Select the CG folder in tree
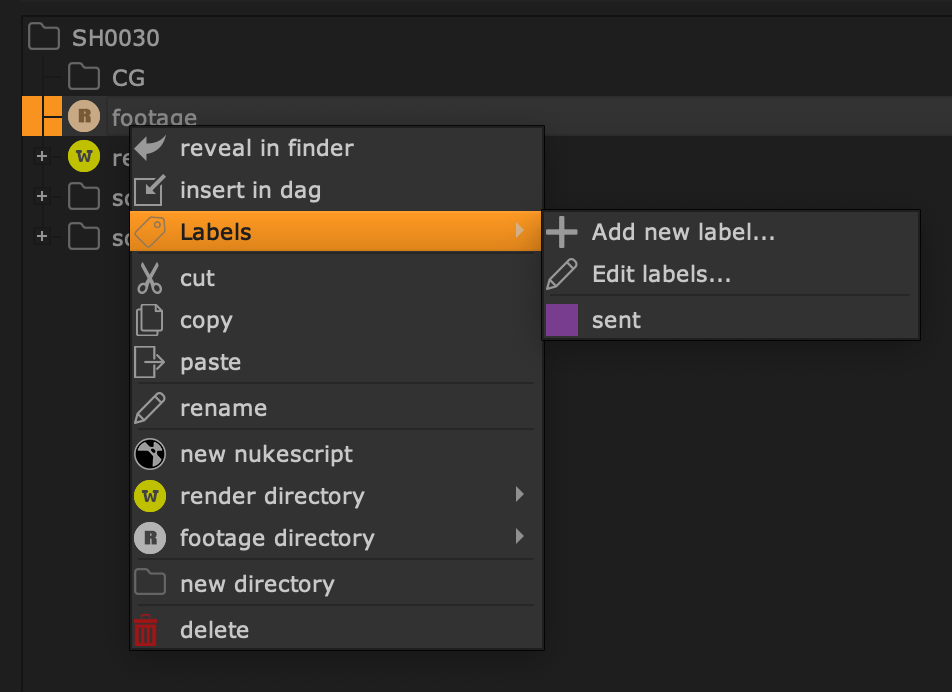Screen dimensions: 952x692 click(128, 77)
